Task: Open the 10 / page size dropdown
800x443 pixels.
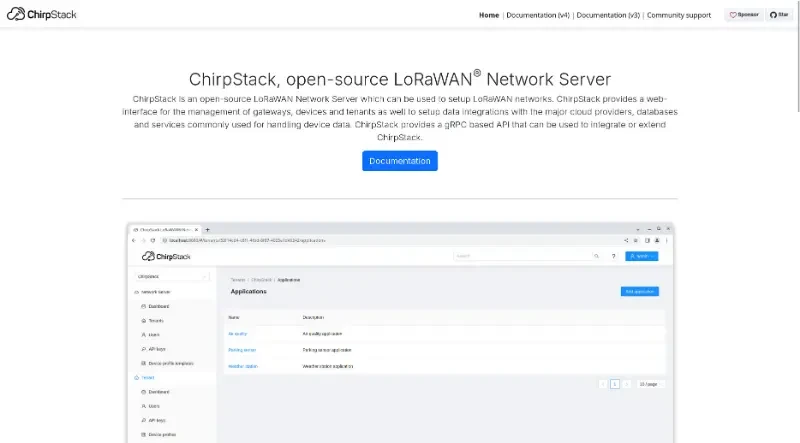Action: coord(650,384)
